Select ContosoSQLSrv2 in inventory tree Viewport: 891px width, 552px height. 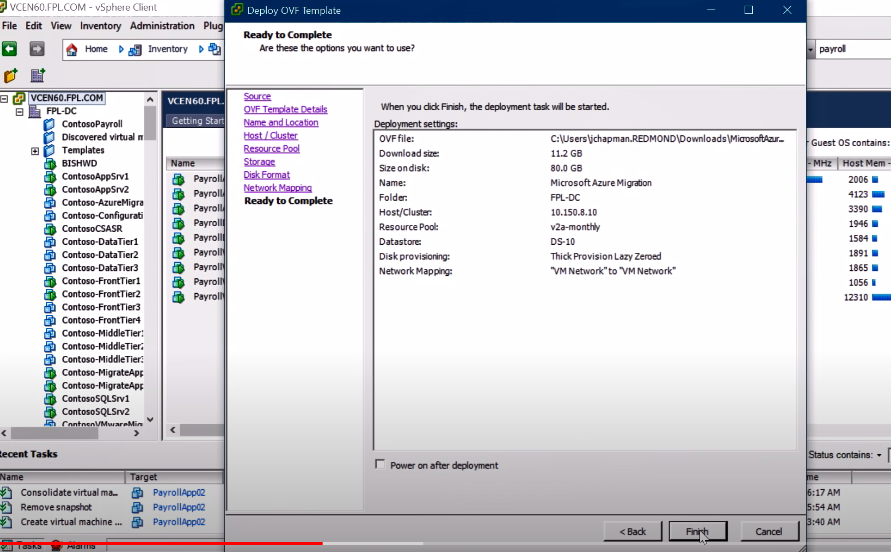click(95, 412)
